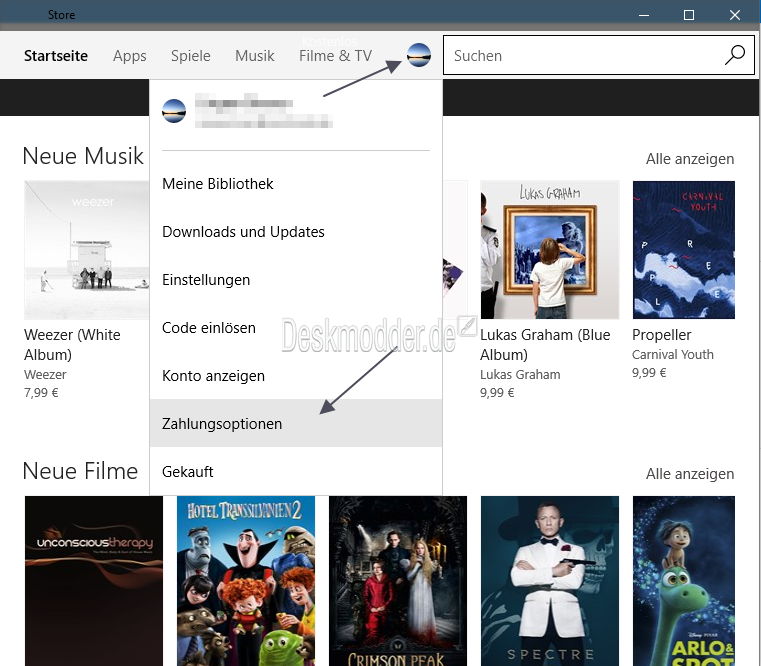Screen dimensions: 761x666
Task: Click the 7,99 € price under Weezer
Action: (41, 392)
